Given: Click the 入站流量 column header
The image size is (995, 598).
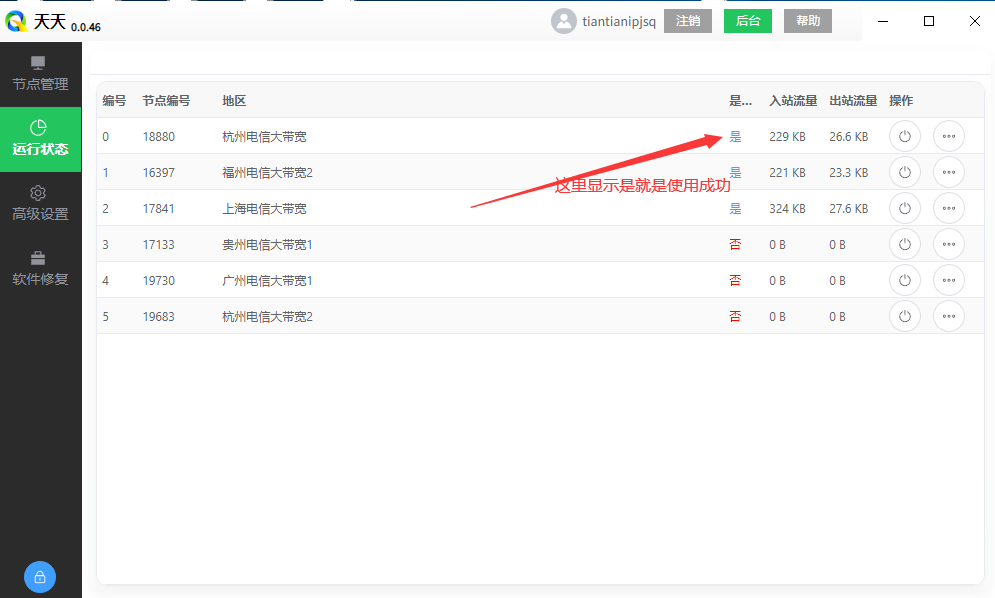Looking at the screenshot, I should tap(793, 100).
